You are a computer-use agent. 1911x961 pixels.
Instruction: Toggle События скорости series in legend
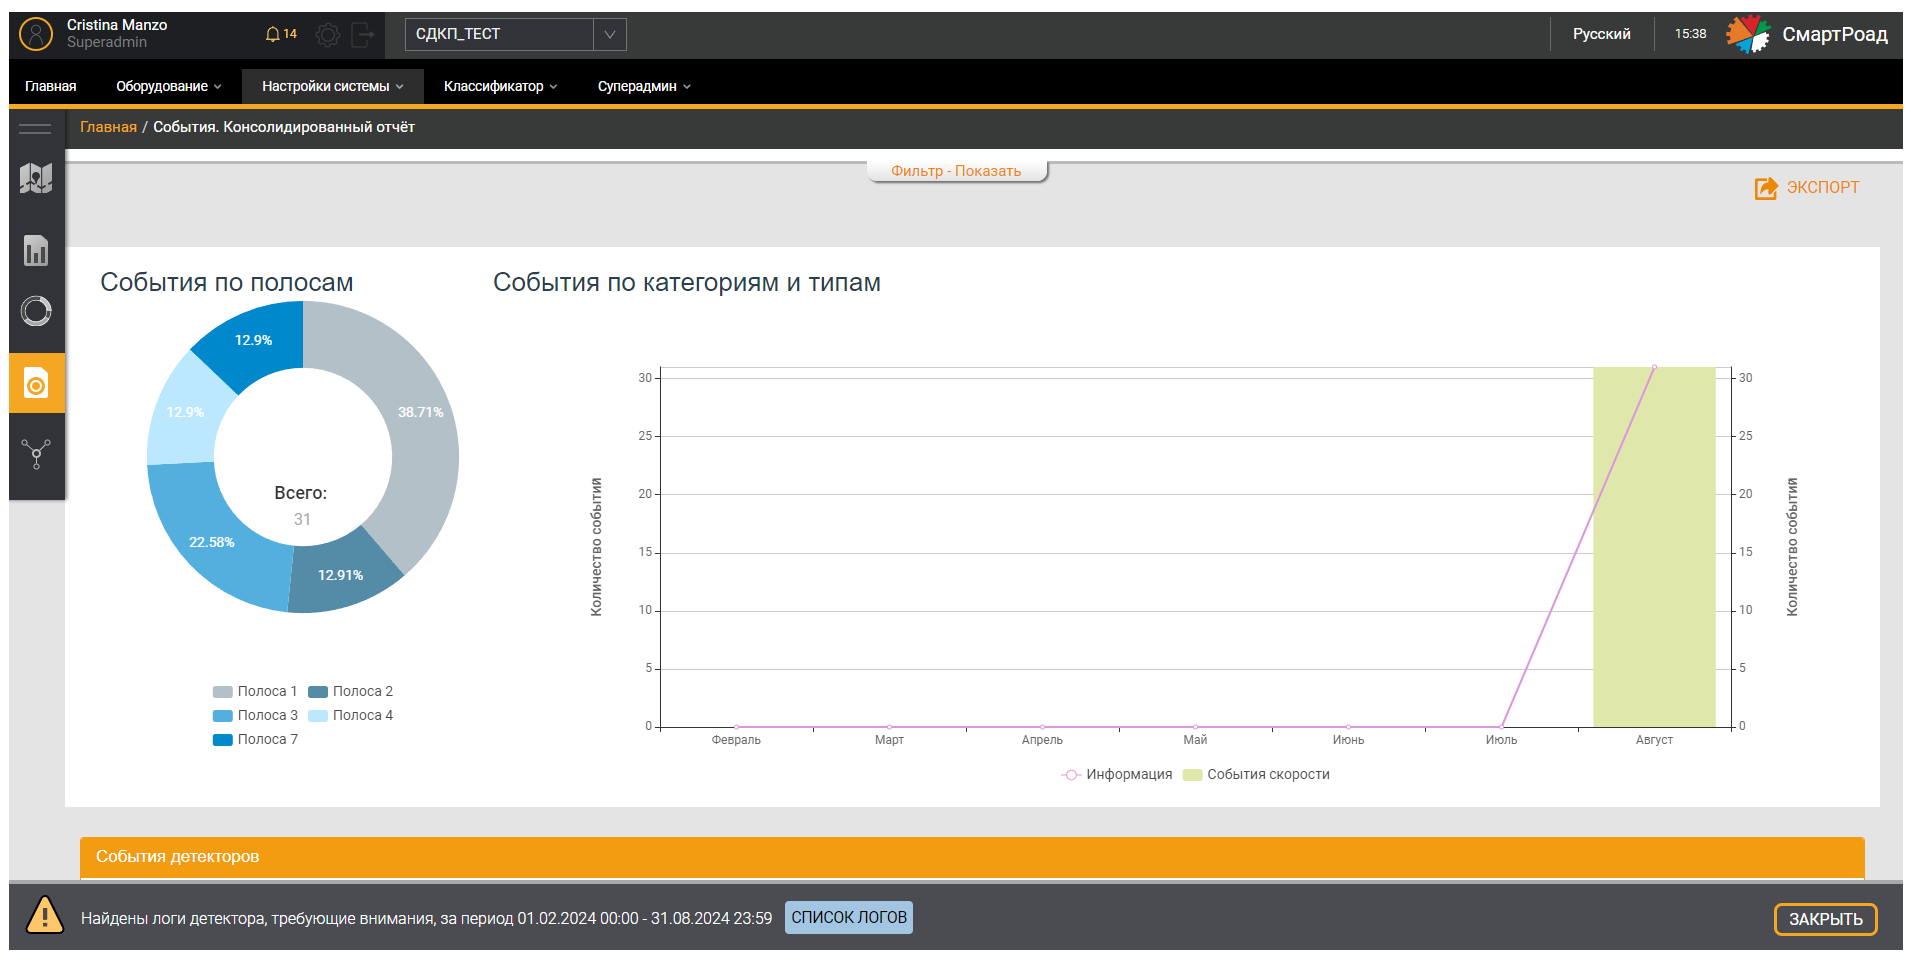1256,775
